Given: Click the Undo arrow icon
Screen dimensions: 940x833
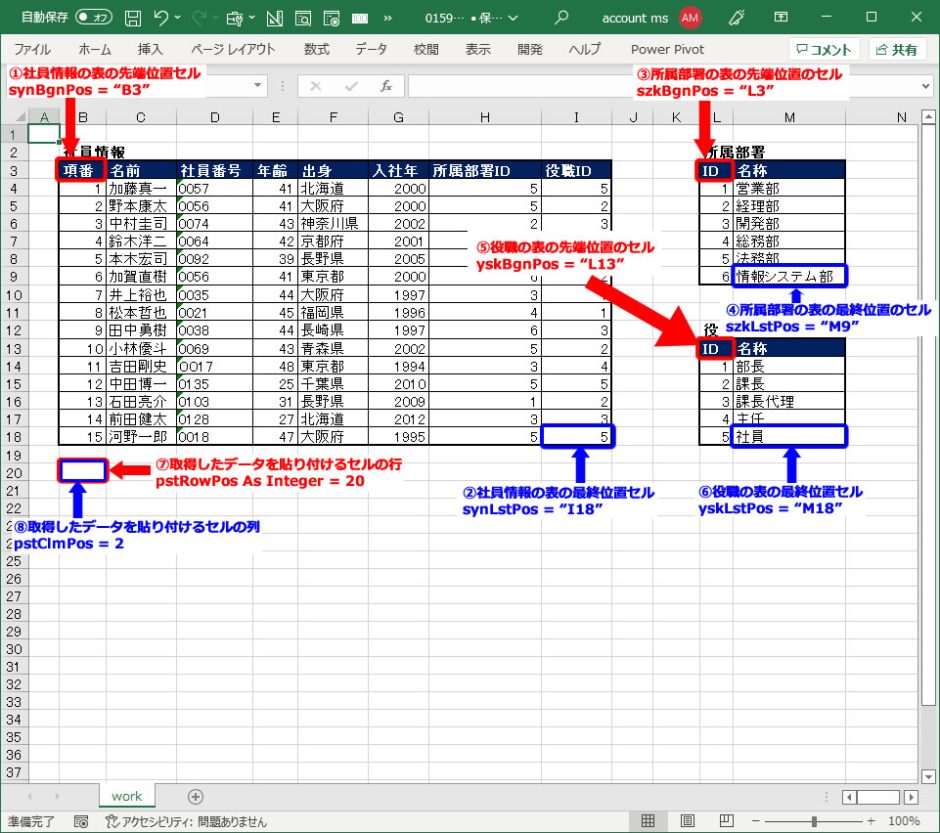Looking at the screenshot, I should pos(161,18).
